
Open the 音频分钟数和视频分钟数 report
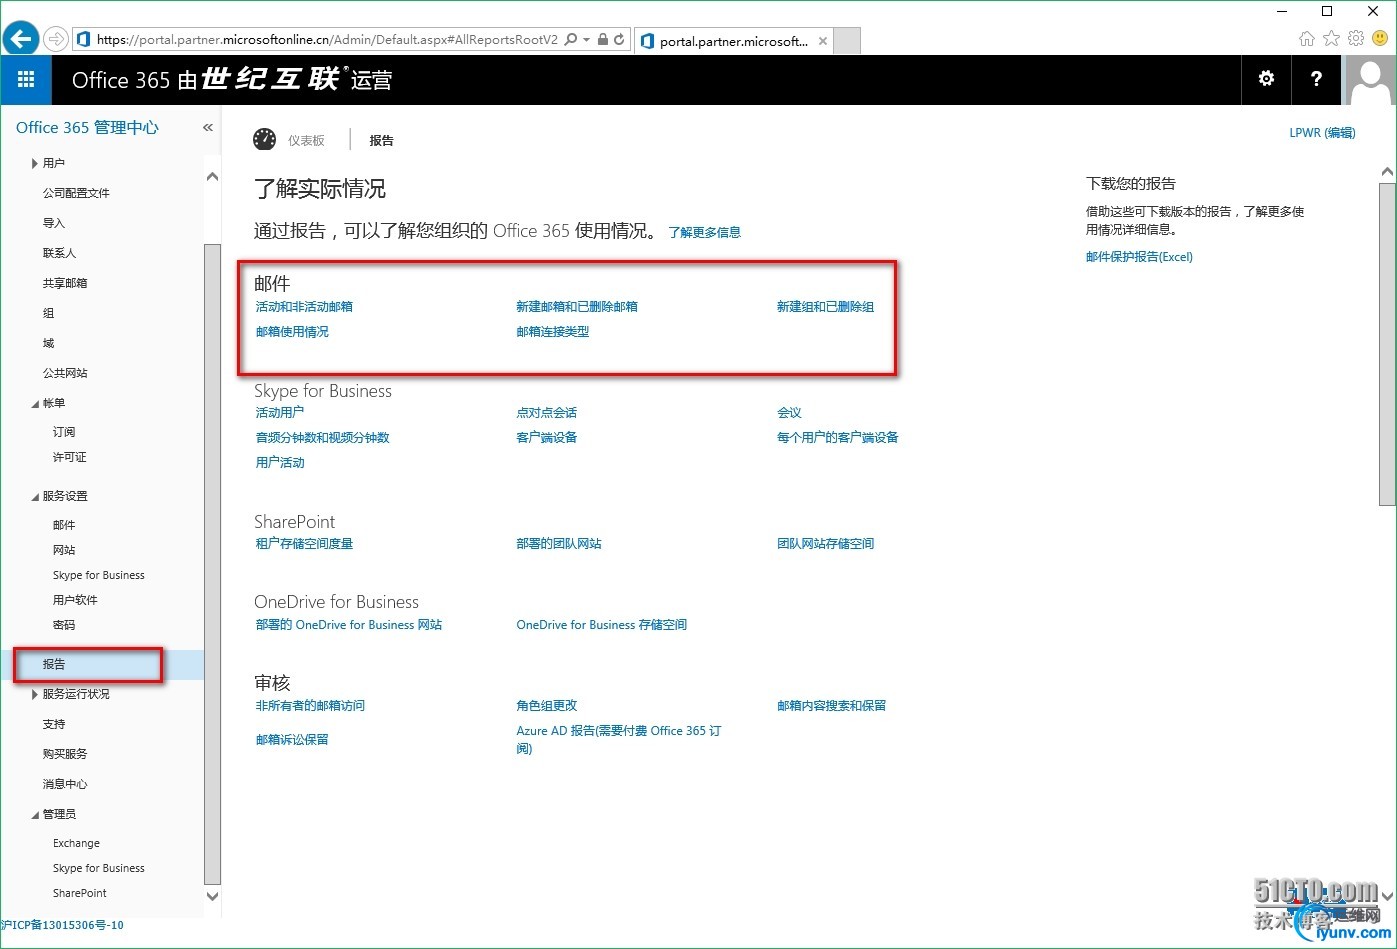click(x=322, y=438)
